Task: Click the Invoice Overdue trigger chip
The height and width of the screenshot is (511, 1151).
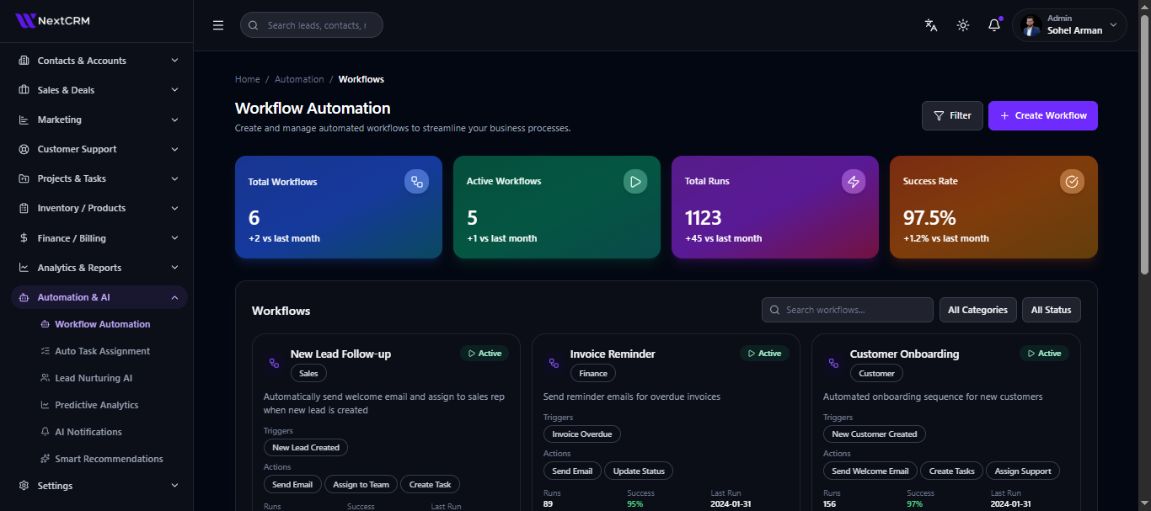Action: (581, 434)
